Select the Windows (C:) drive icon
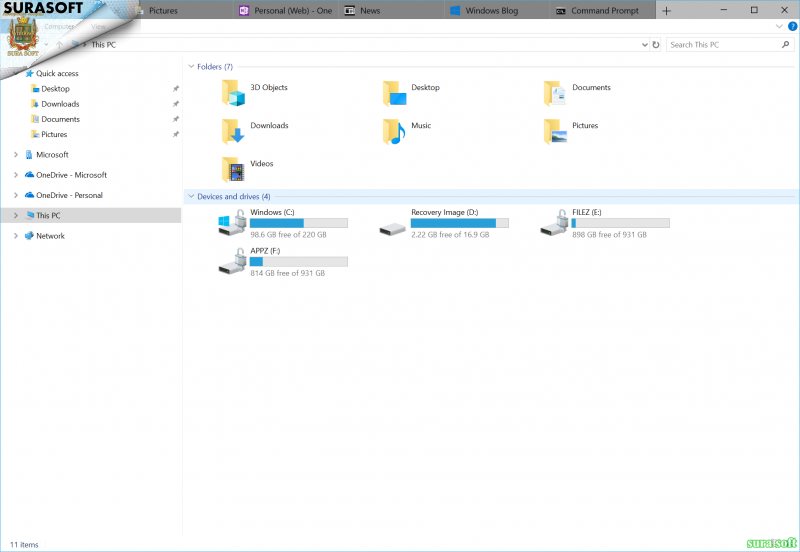The image size is (800, 552). tap(232, 223)
